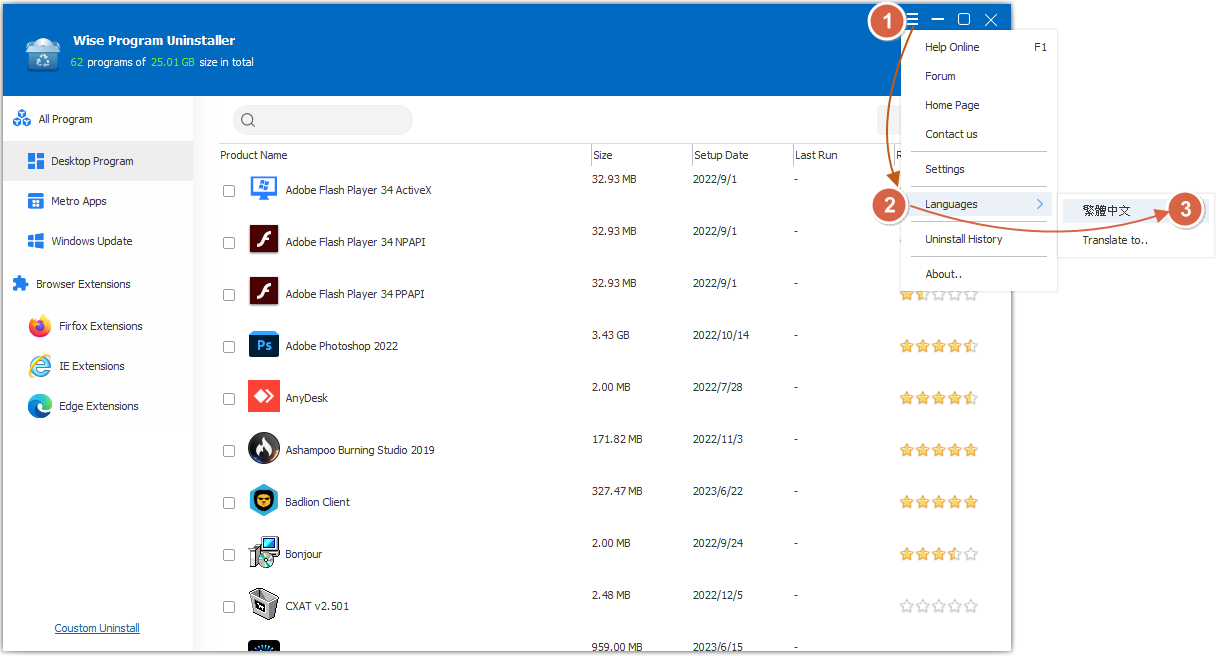Screen dimensions: 1219x656
Task: Click the setup date 2023/6/22
Action: click(717, 491)
